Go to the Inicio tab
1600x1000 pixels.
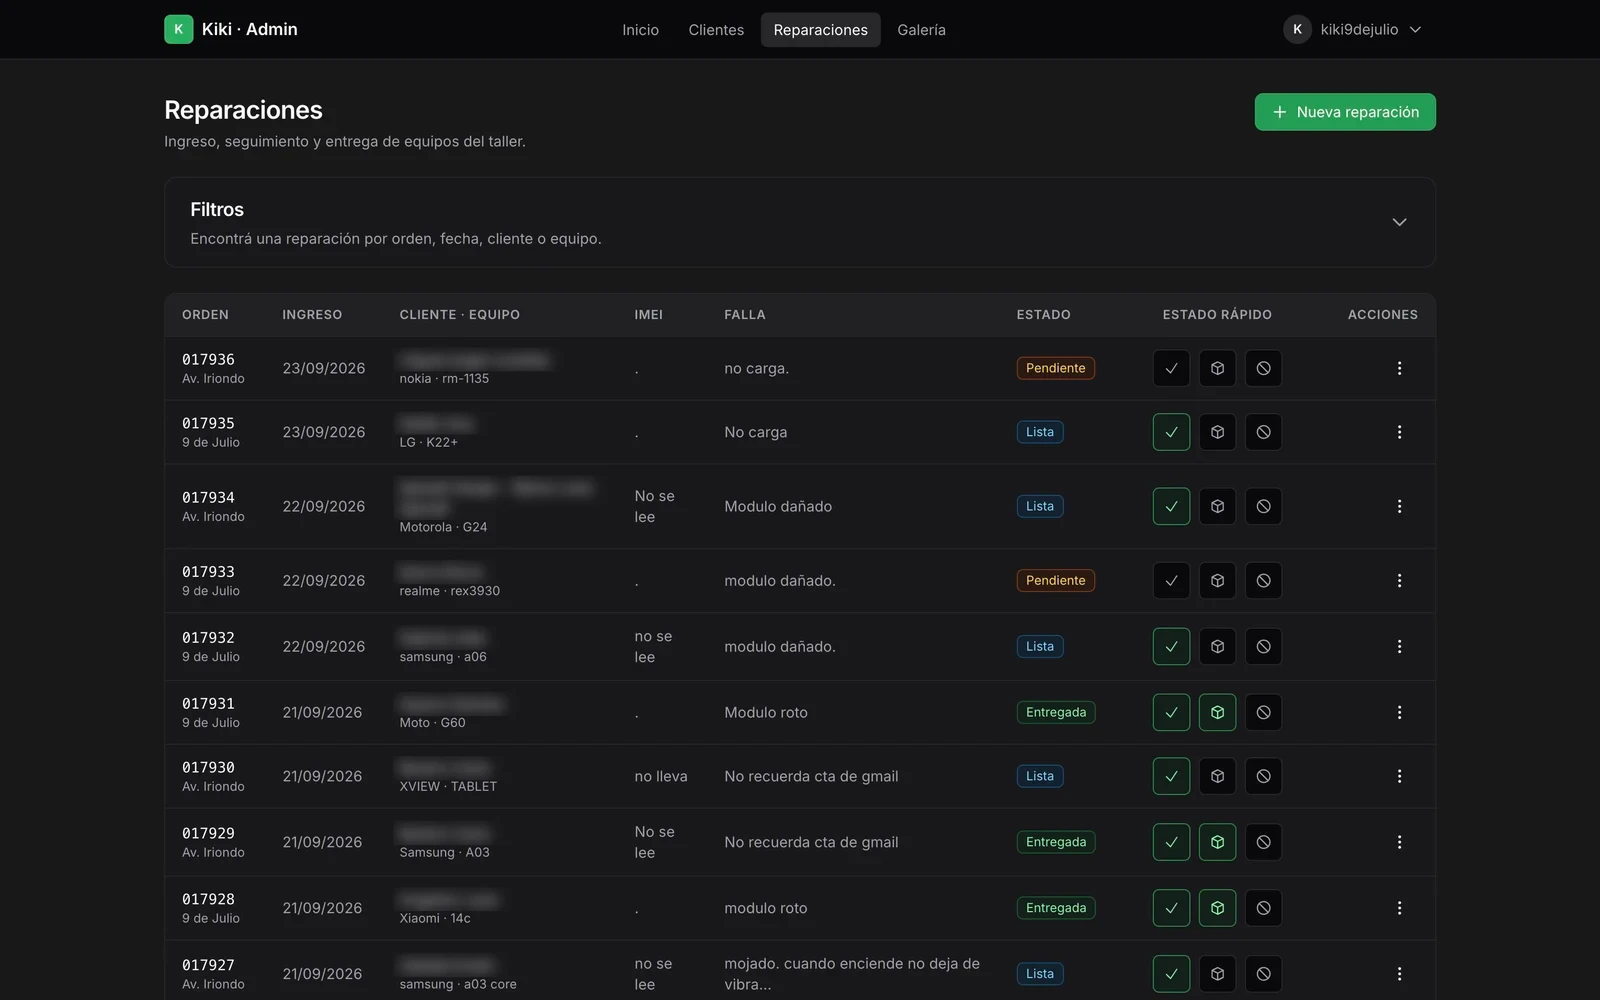640,29
